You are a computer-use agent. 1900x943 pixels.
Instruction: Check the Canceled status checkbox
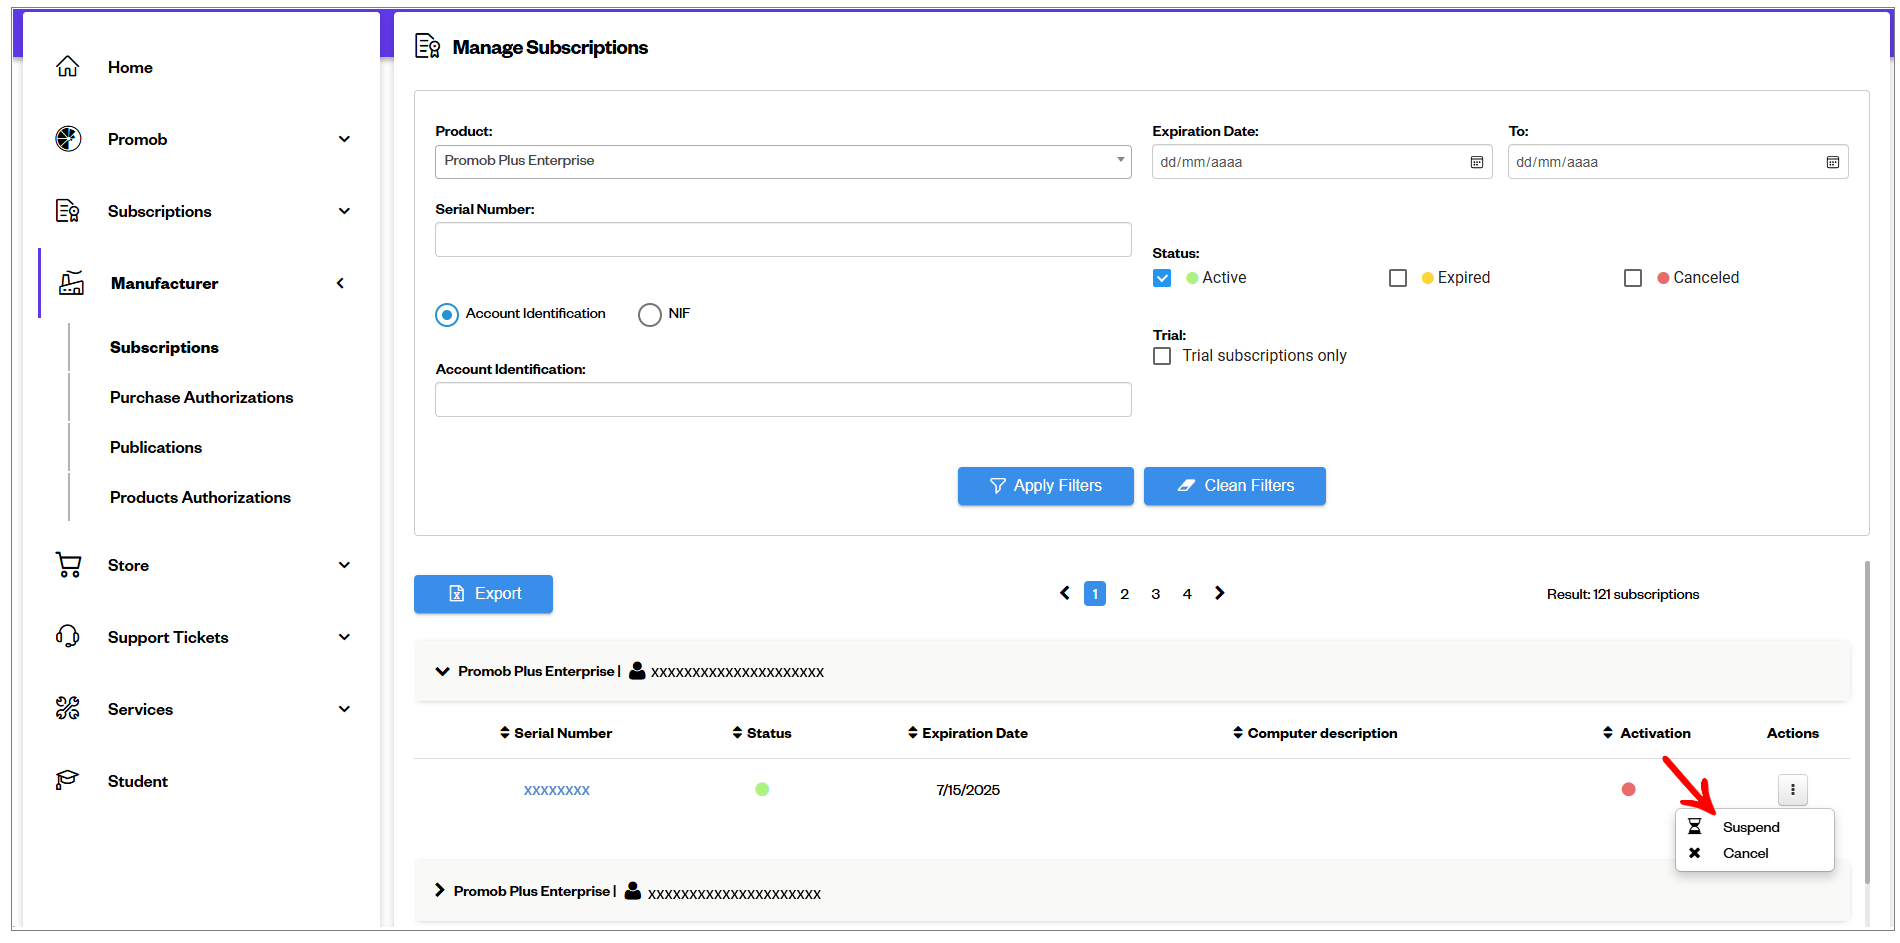(1633, 278)
